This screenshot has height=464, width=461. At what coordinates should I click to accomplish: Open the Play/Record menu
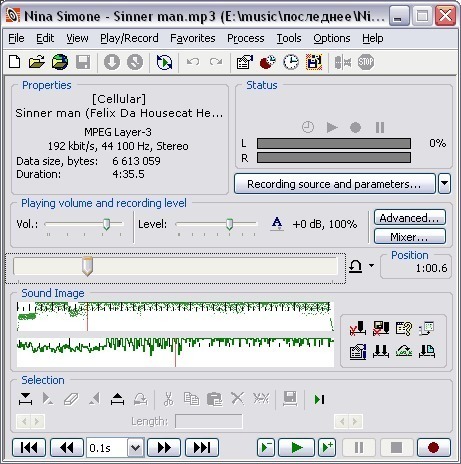(129, 38)
